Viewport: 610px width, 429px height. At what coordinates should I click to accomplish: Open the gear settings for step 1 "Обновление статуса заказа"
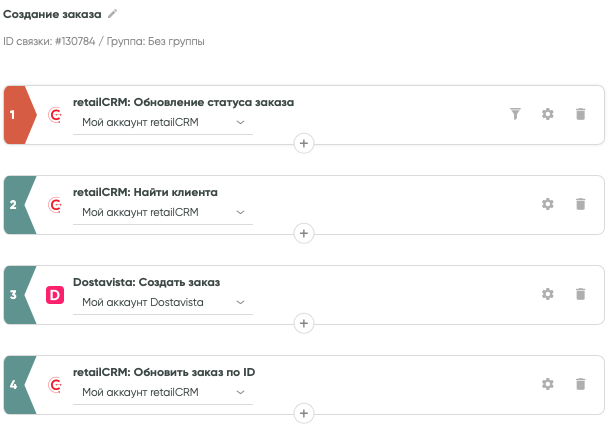pyautogui.click(x=548, y=114)
